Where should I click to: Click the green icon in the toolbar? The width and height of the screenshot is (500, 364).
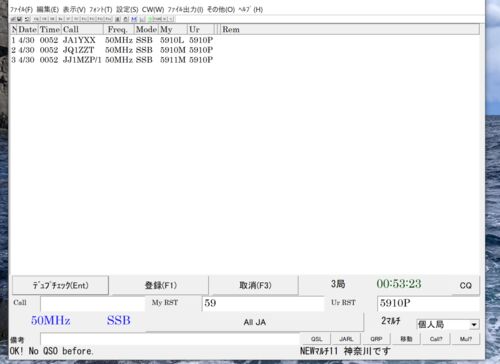(x=150, y=19)
